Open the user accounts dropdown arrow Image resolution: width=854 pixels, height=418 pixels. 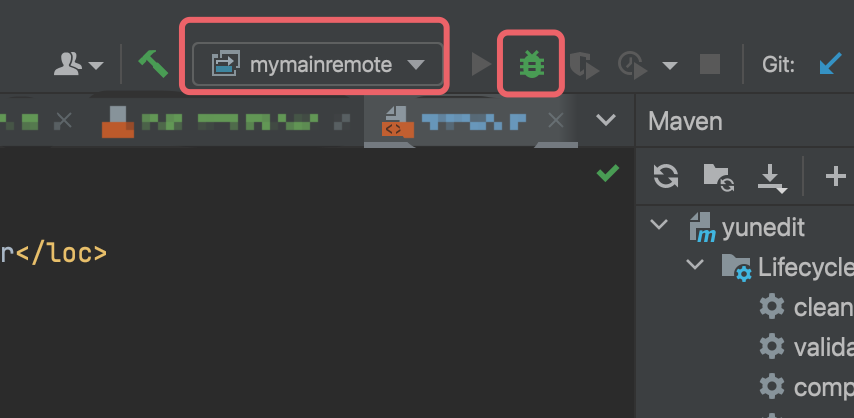click(x=96, y=66)
